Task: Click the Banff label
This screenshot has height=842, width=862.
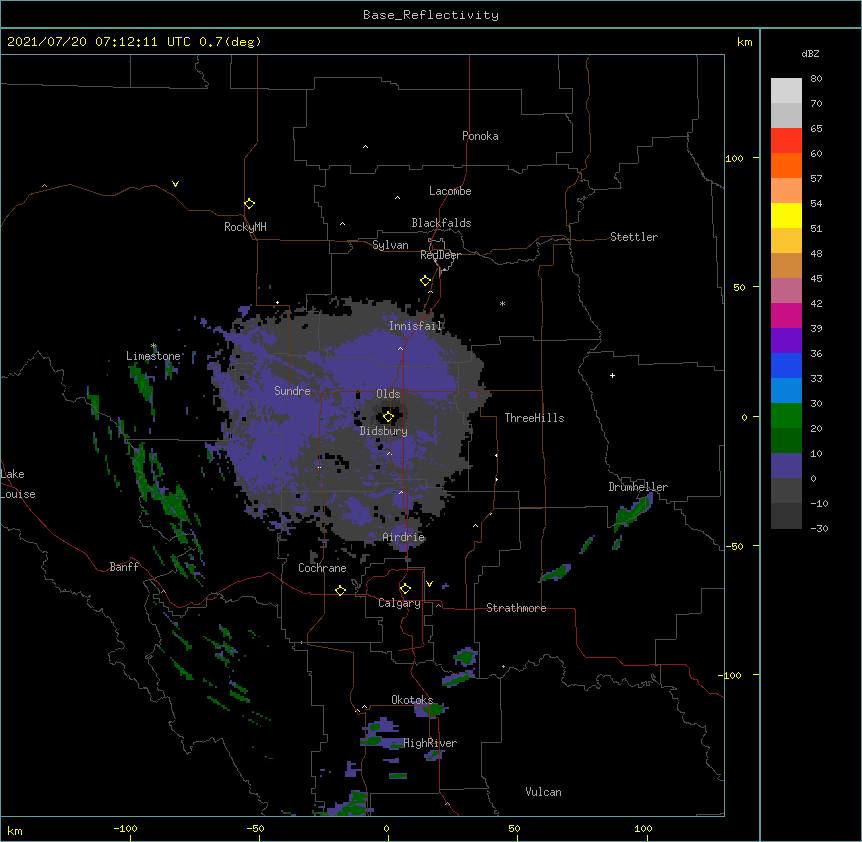Action: (124, 567)
